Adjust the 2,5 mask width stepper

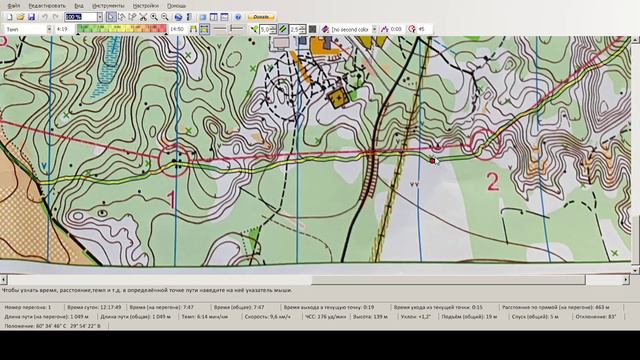(x=302, y=29)
